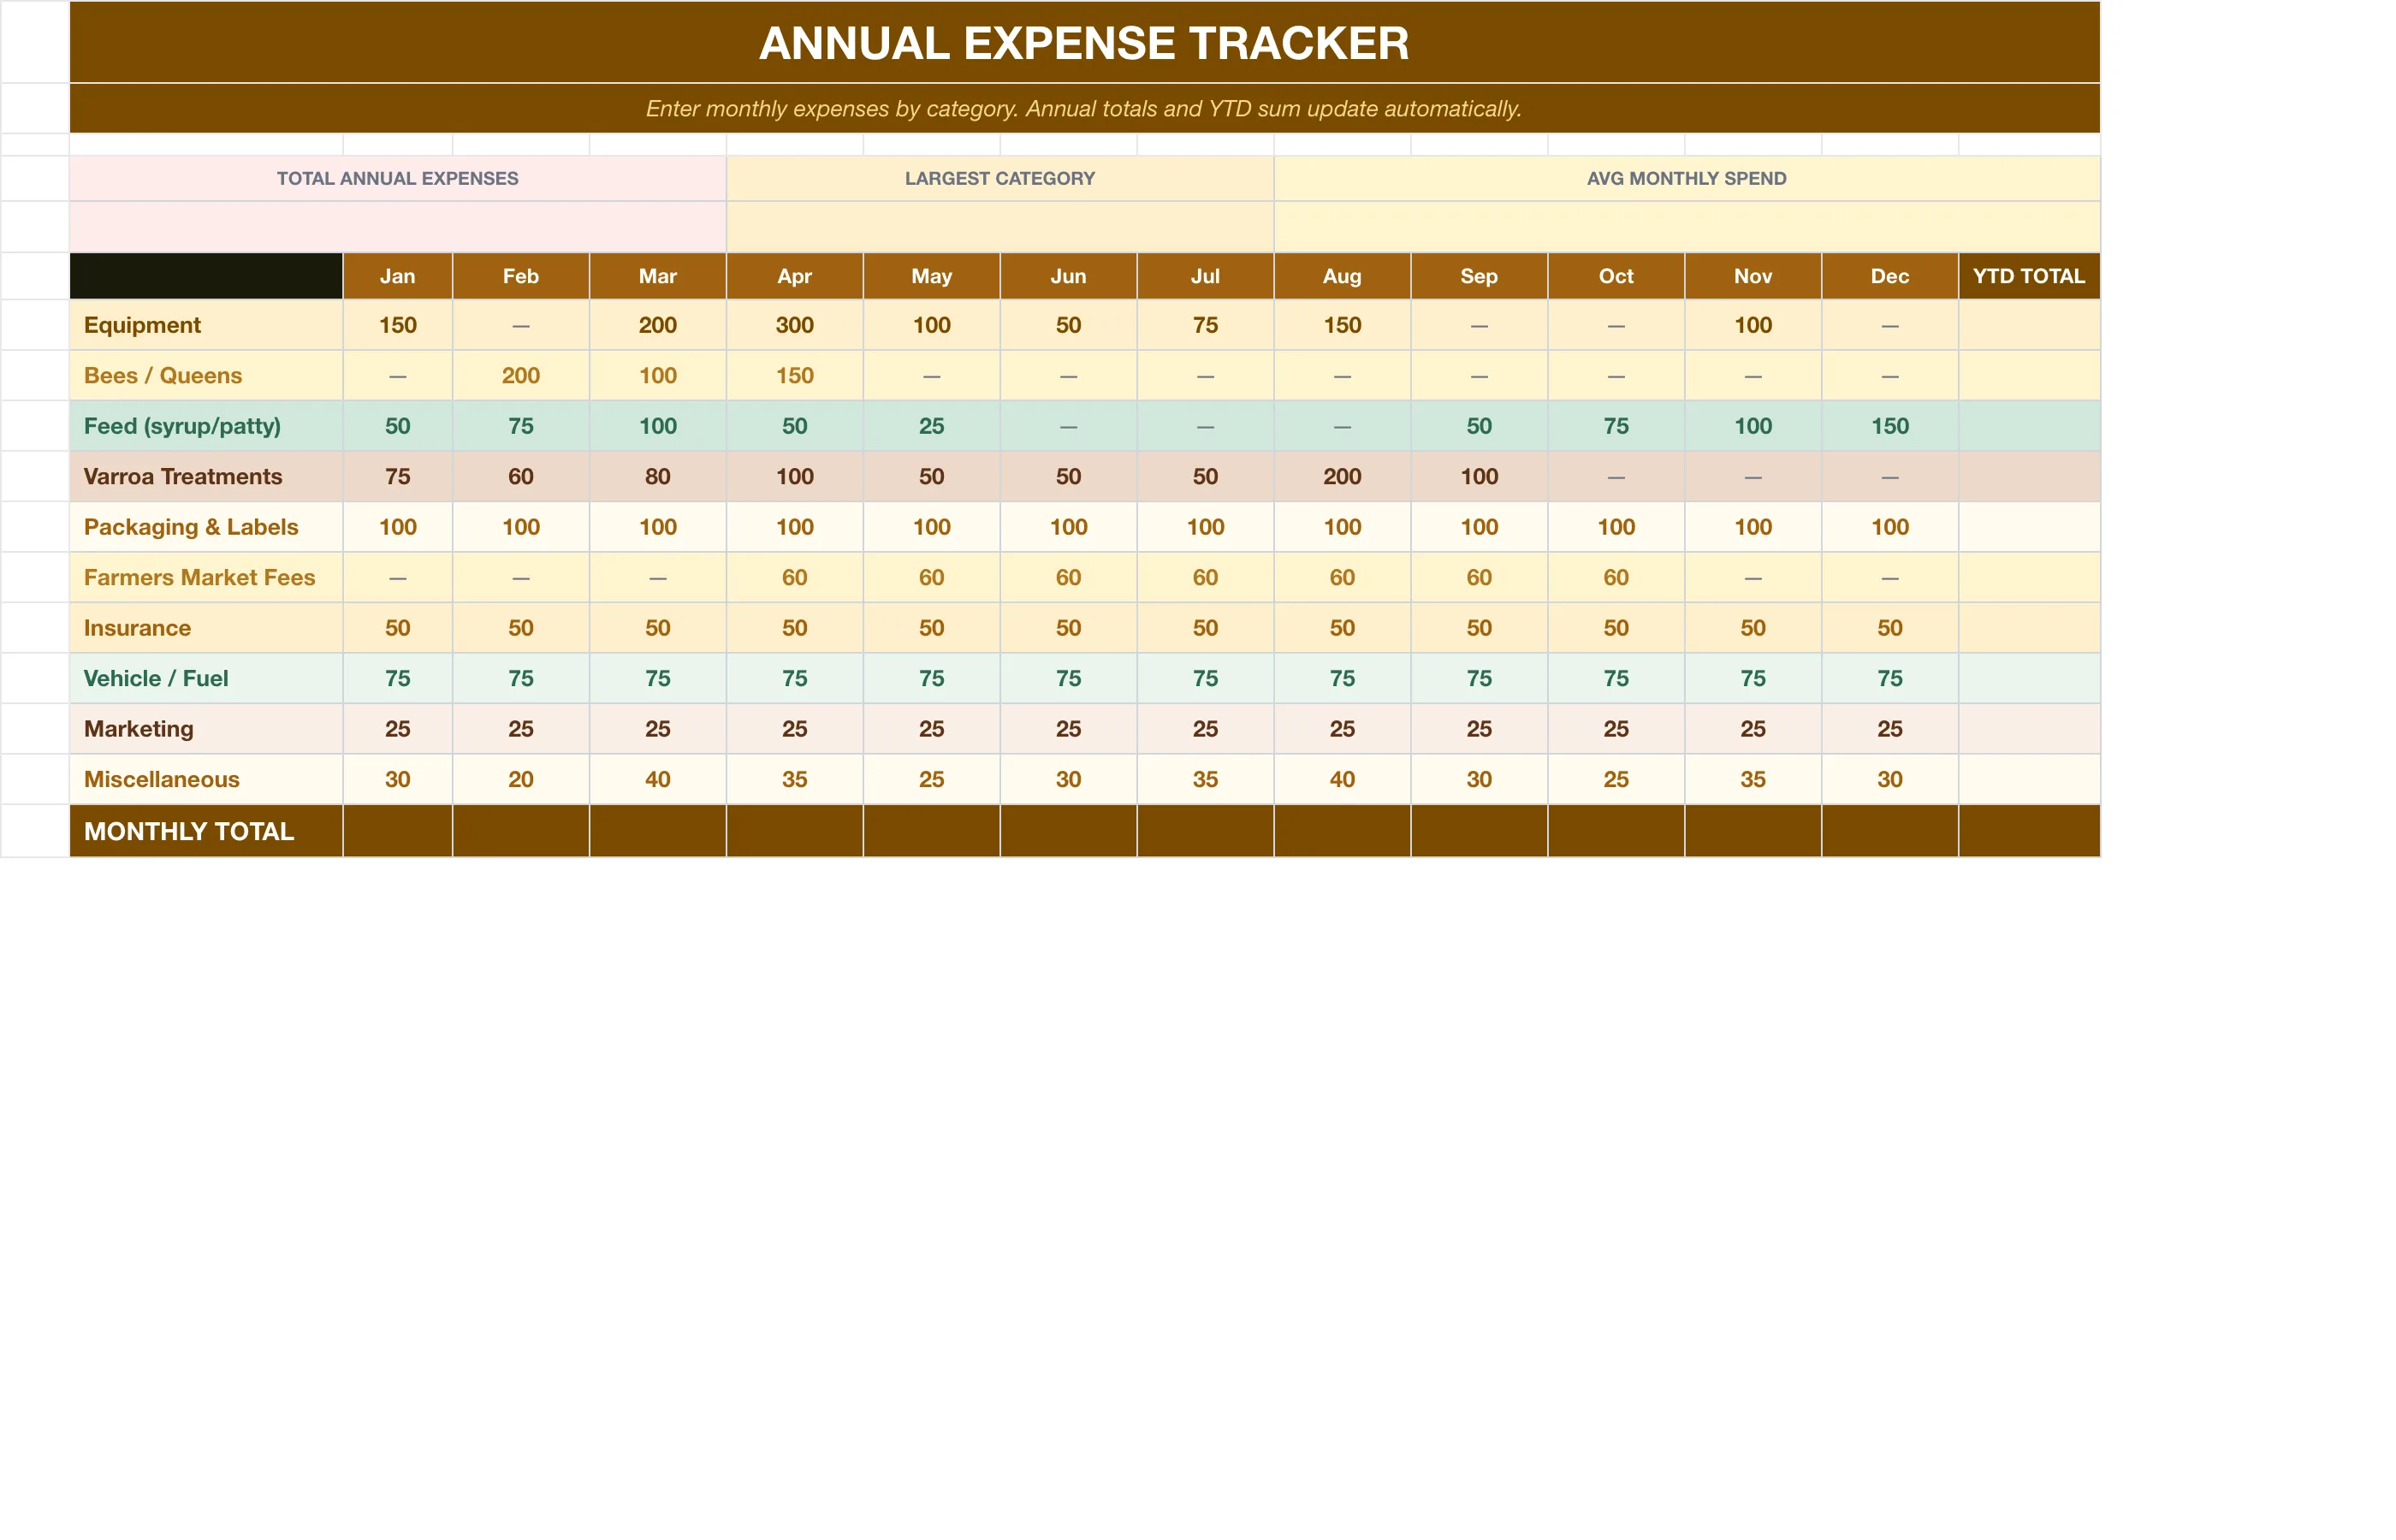Select Equipment April value 300
Image resolution: width=2396 pixels, height=1540 pixels.
coord(794,325)
